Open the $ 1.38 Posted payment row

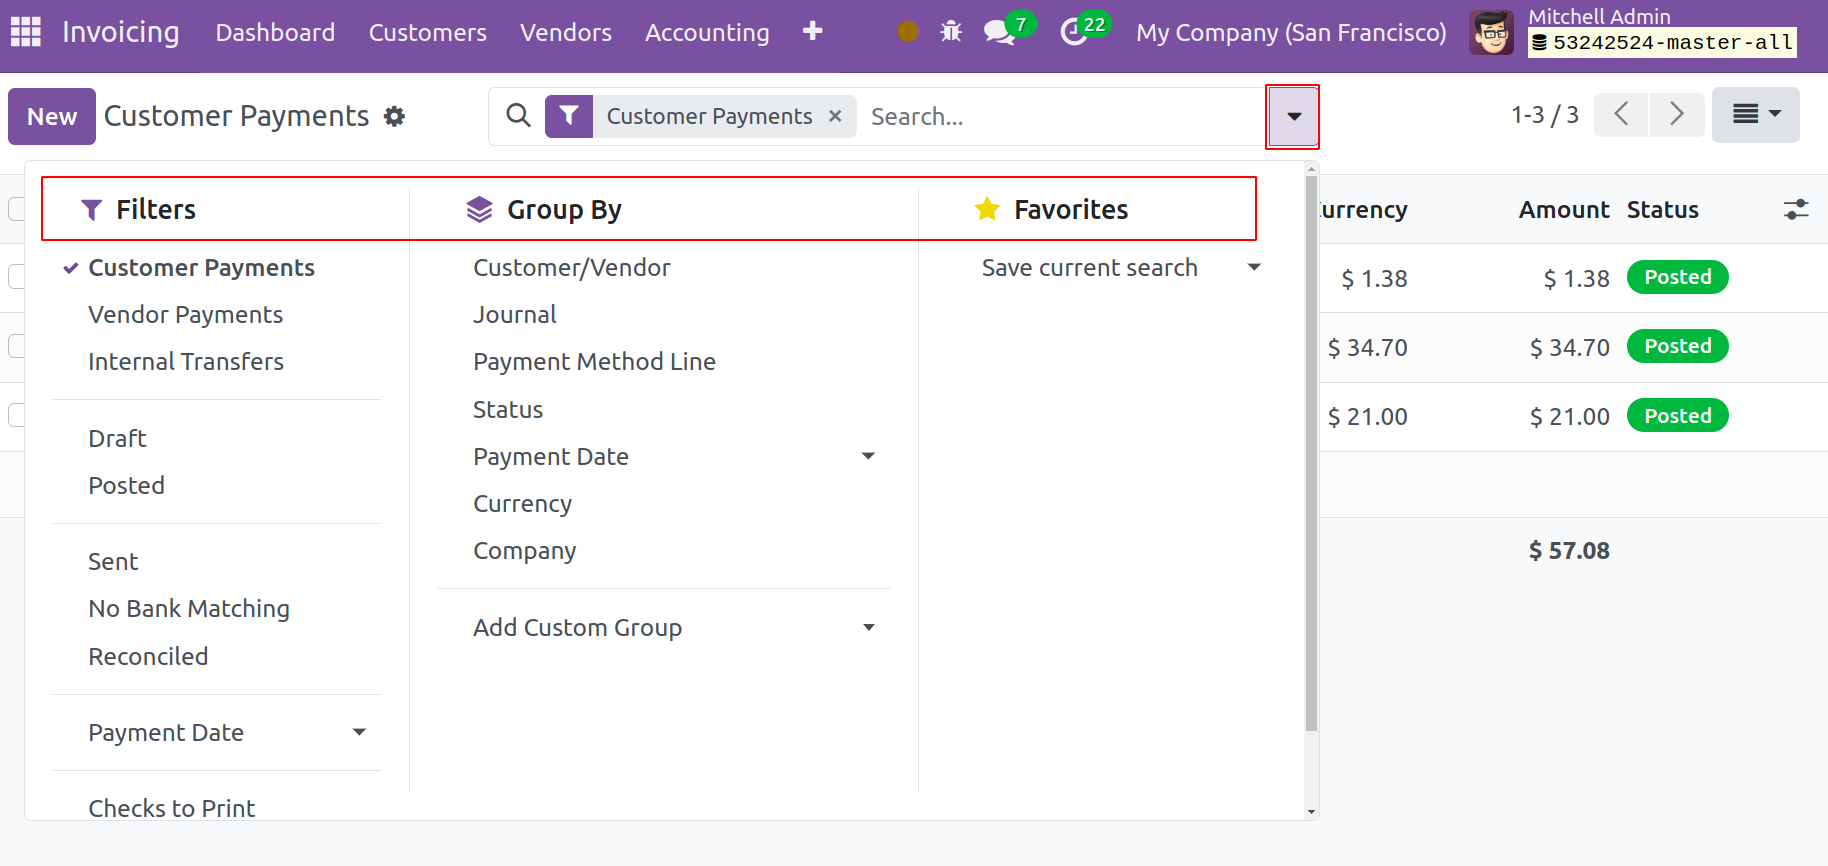[1573, 278]
